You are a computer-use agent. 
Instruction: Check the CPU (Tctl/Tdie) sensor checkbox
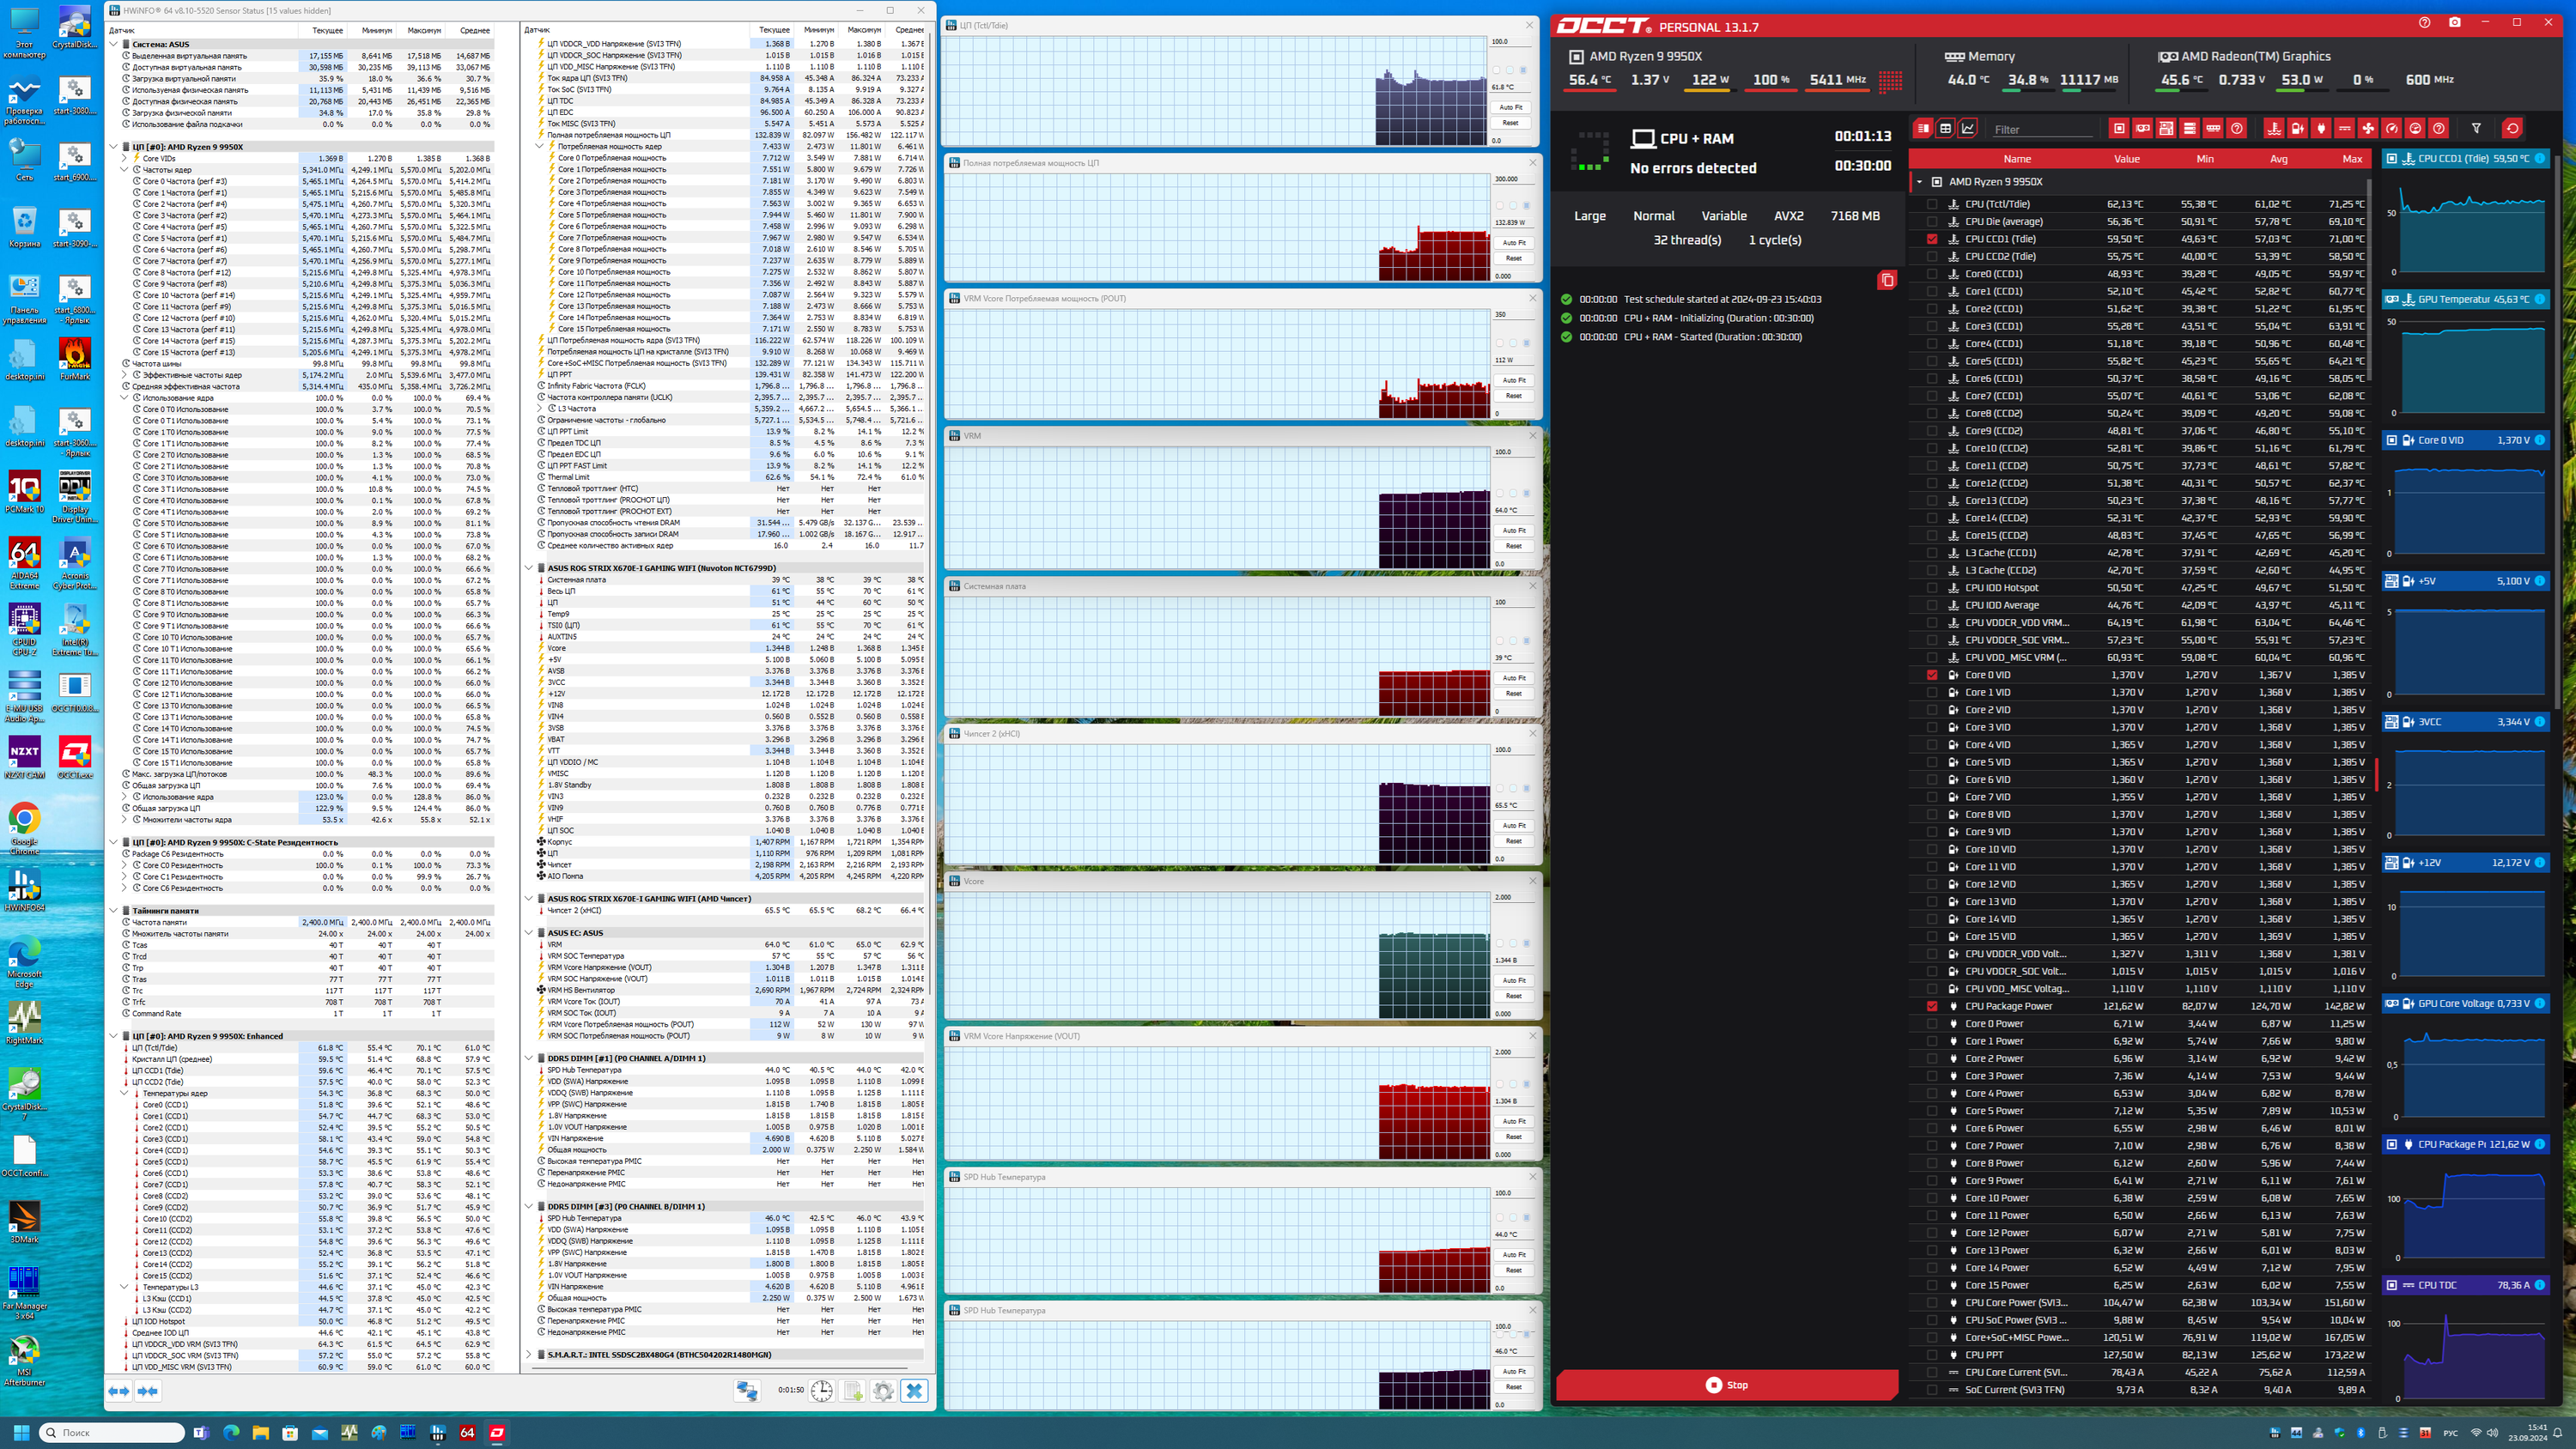(1932, 204)
